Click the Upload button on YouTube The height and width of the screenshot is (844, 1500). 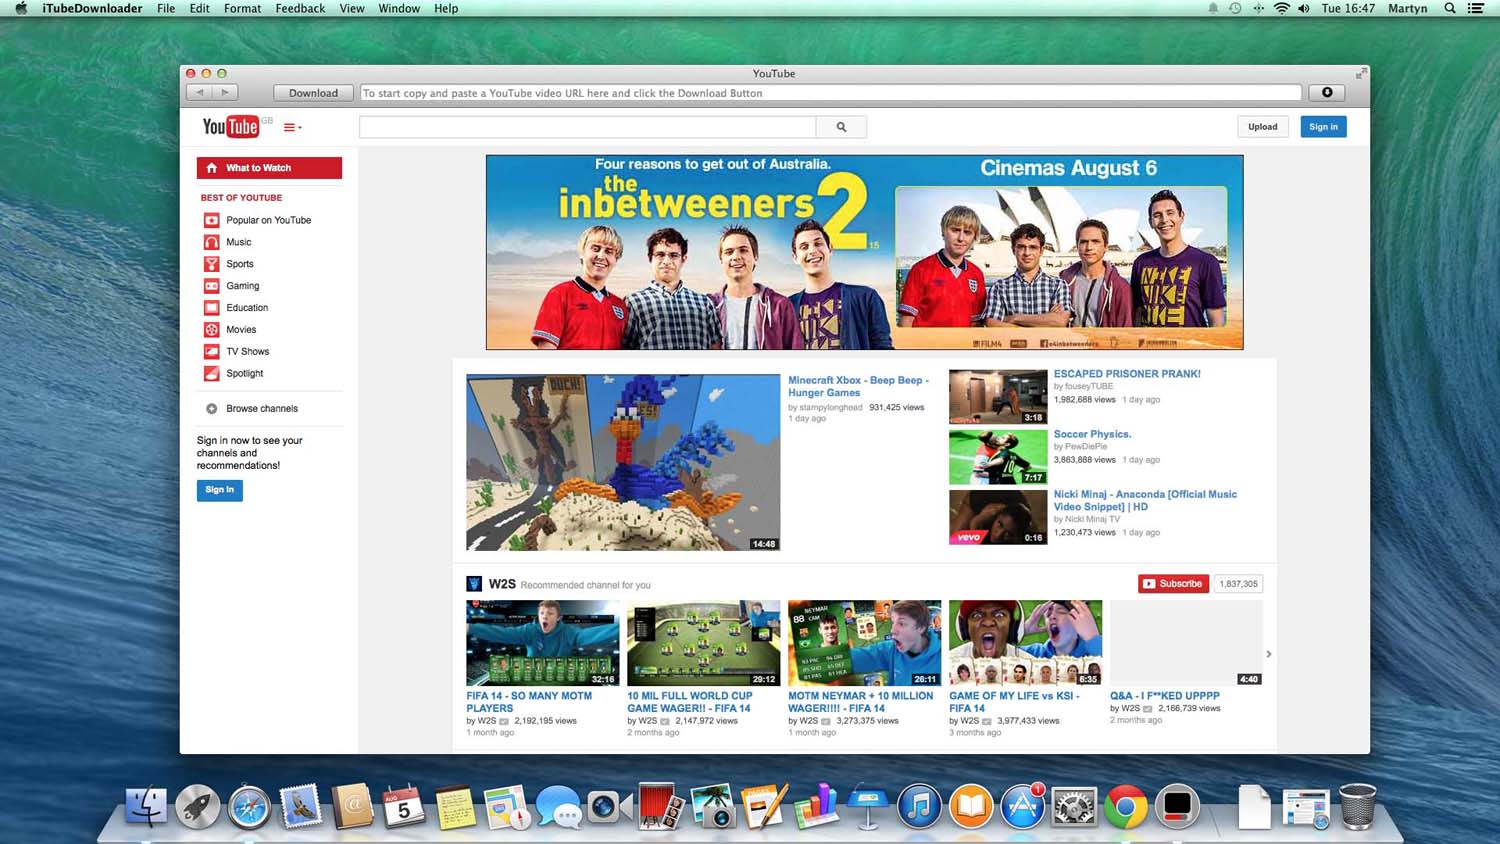(1263, 127)
